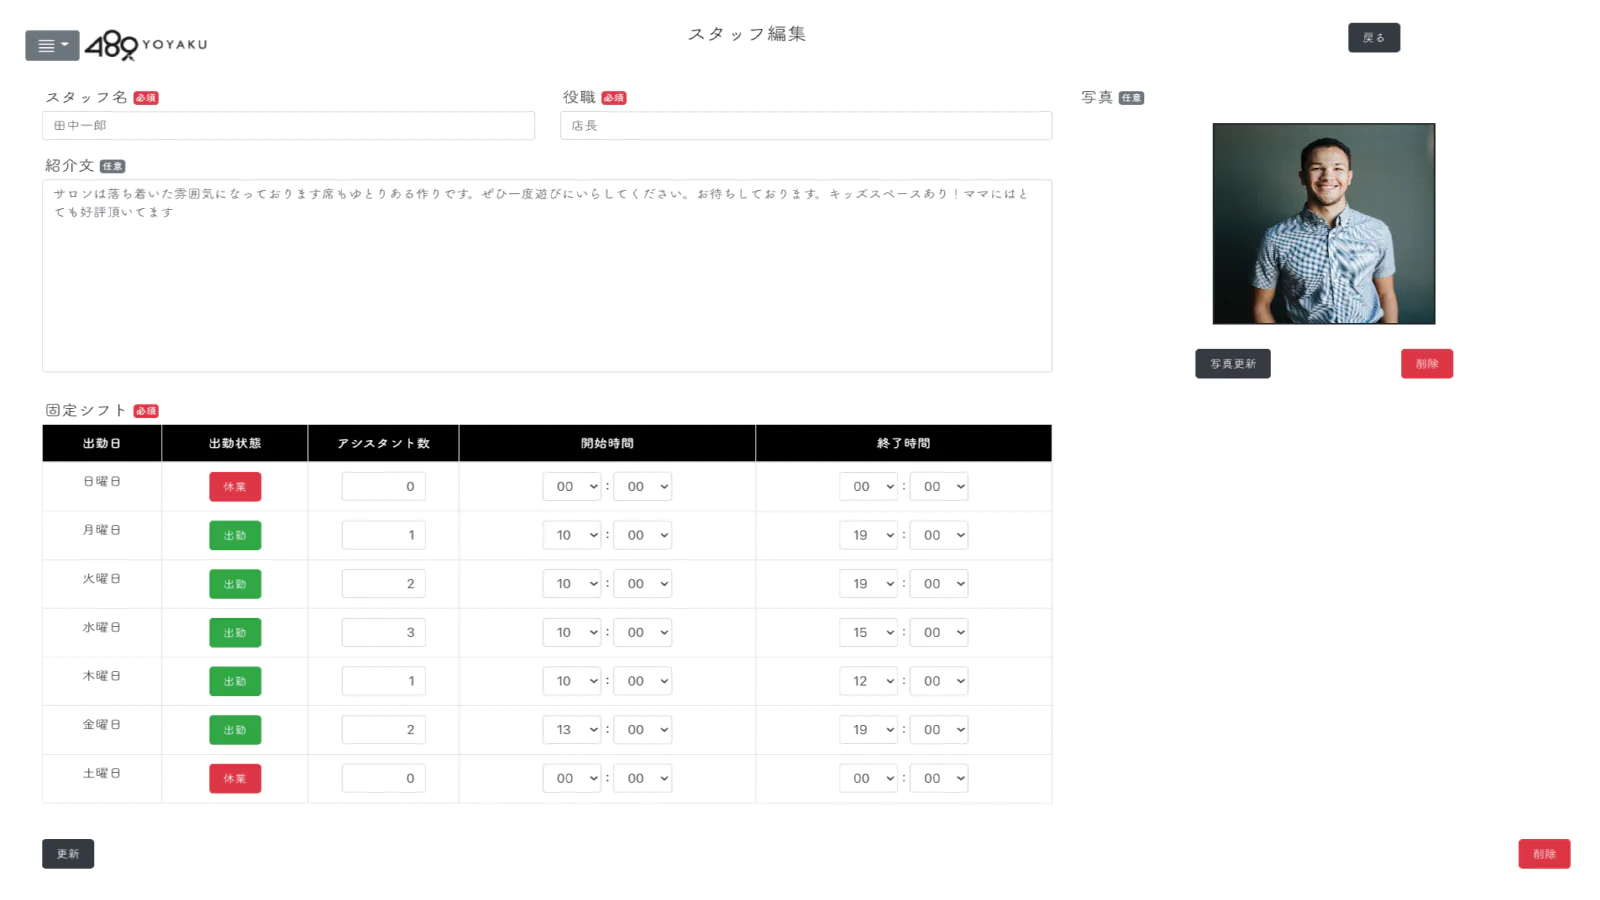Image resolution: width=1600 pixels, height=900 pixels.
Task: Open 金曜日 end hour dropdown
Action: (x=868, y=730)
